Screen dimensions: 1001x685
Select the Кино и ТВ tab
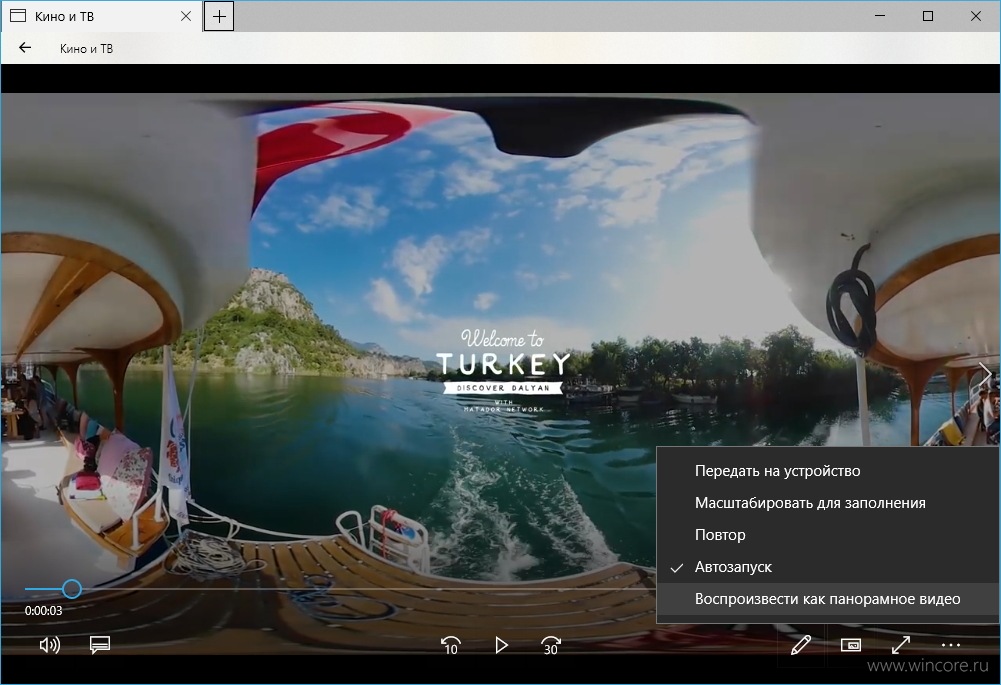coord(101,16)
